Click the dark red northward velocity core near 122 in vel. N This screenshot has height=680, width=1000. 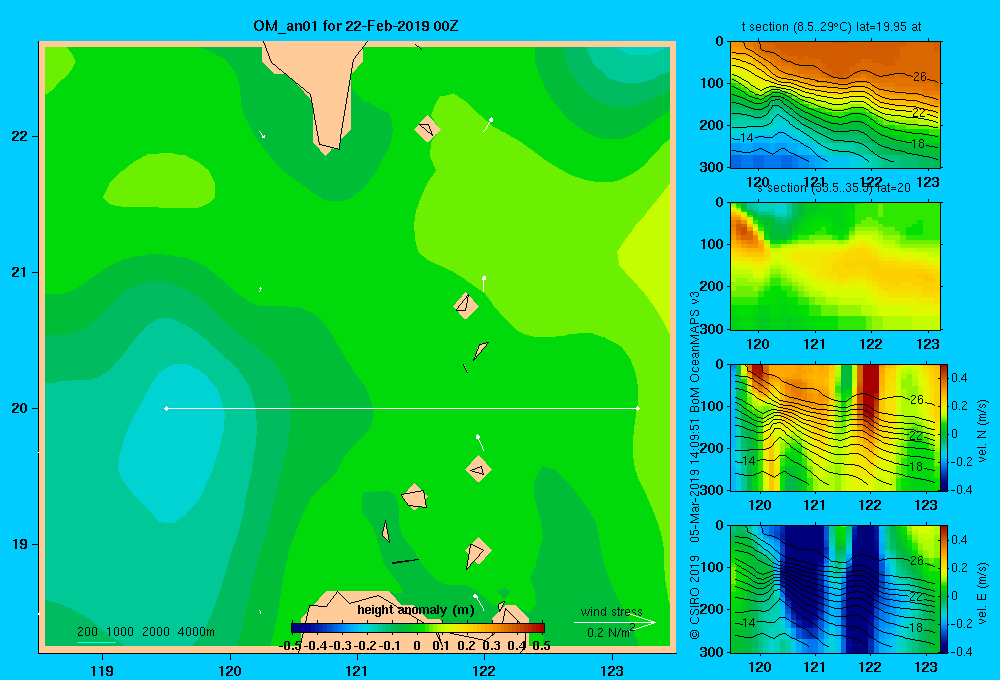[x=868, y=392]
